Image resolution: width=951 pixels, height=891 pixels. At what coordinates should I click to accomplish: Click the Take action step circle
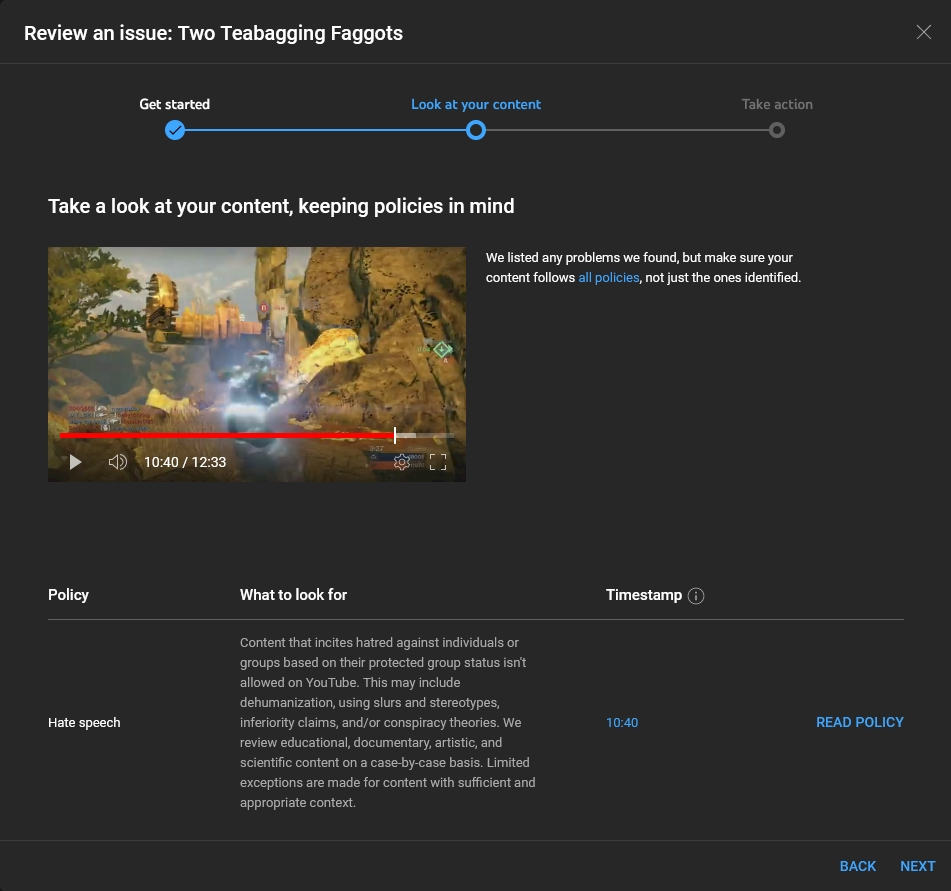pos(777,130)
